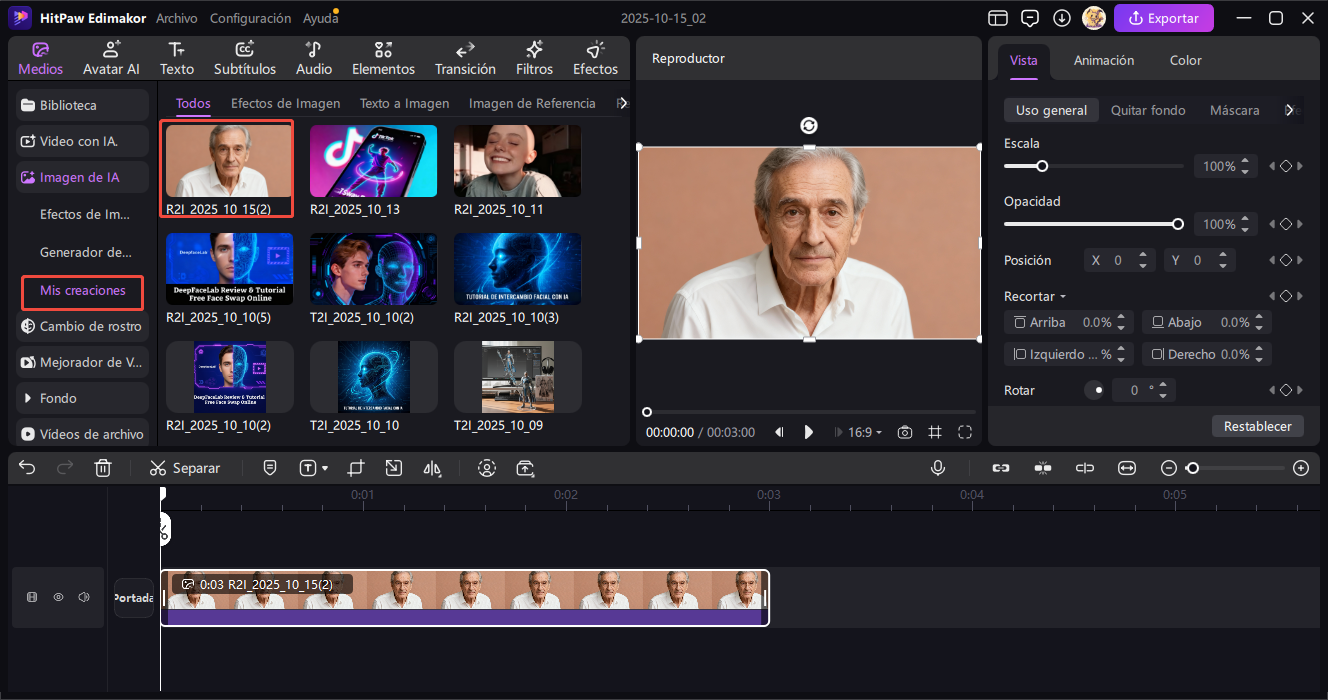The width and height of the screenshot is (1328, 700).
Task: Switch to the Animación tab
Action: [x=1103, y=60]
